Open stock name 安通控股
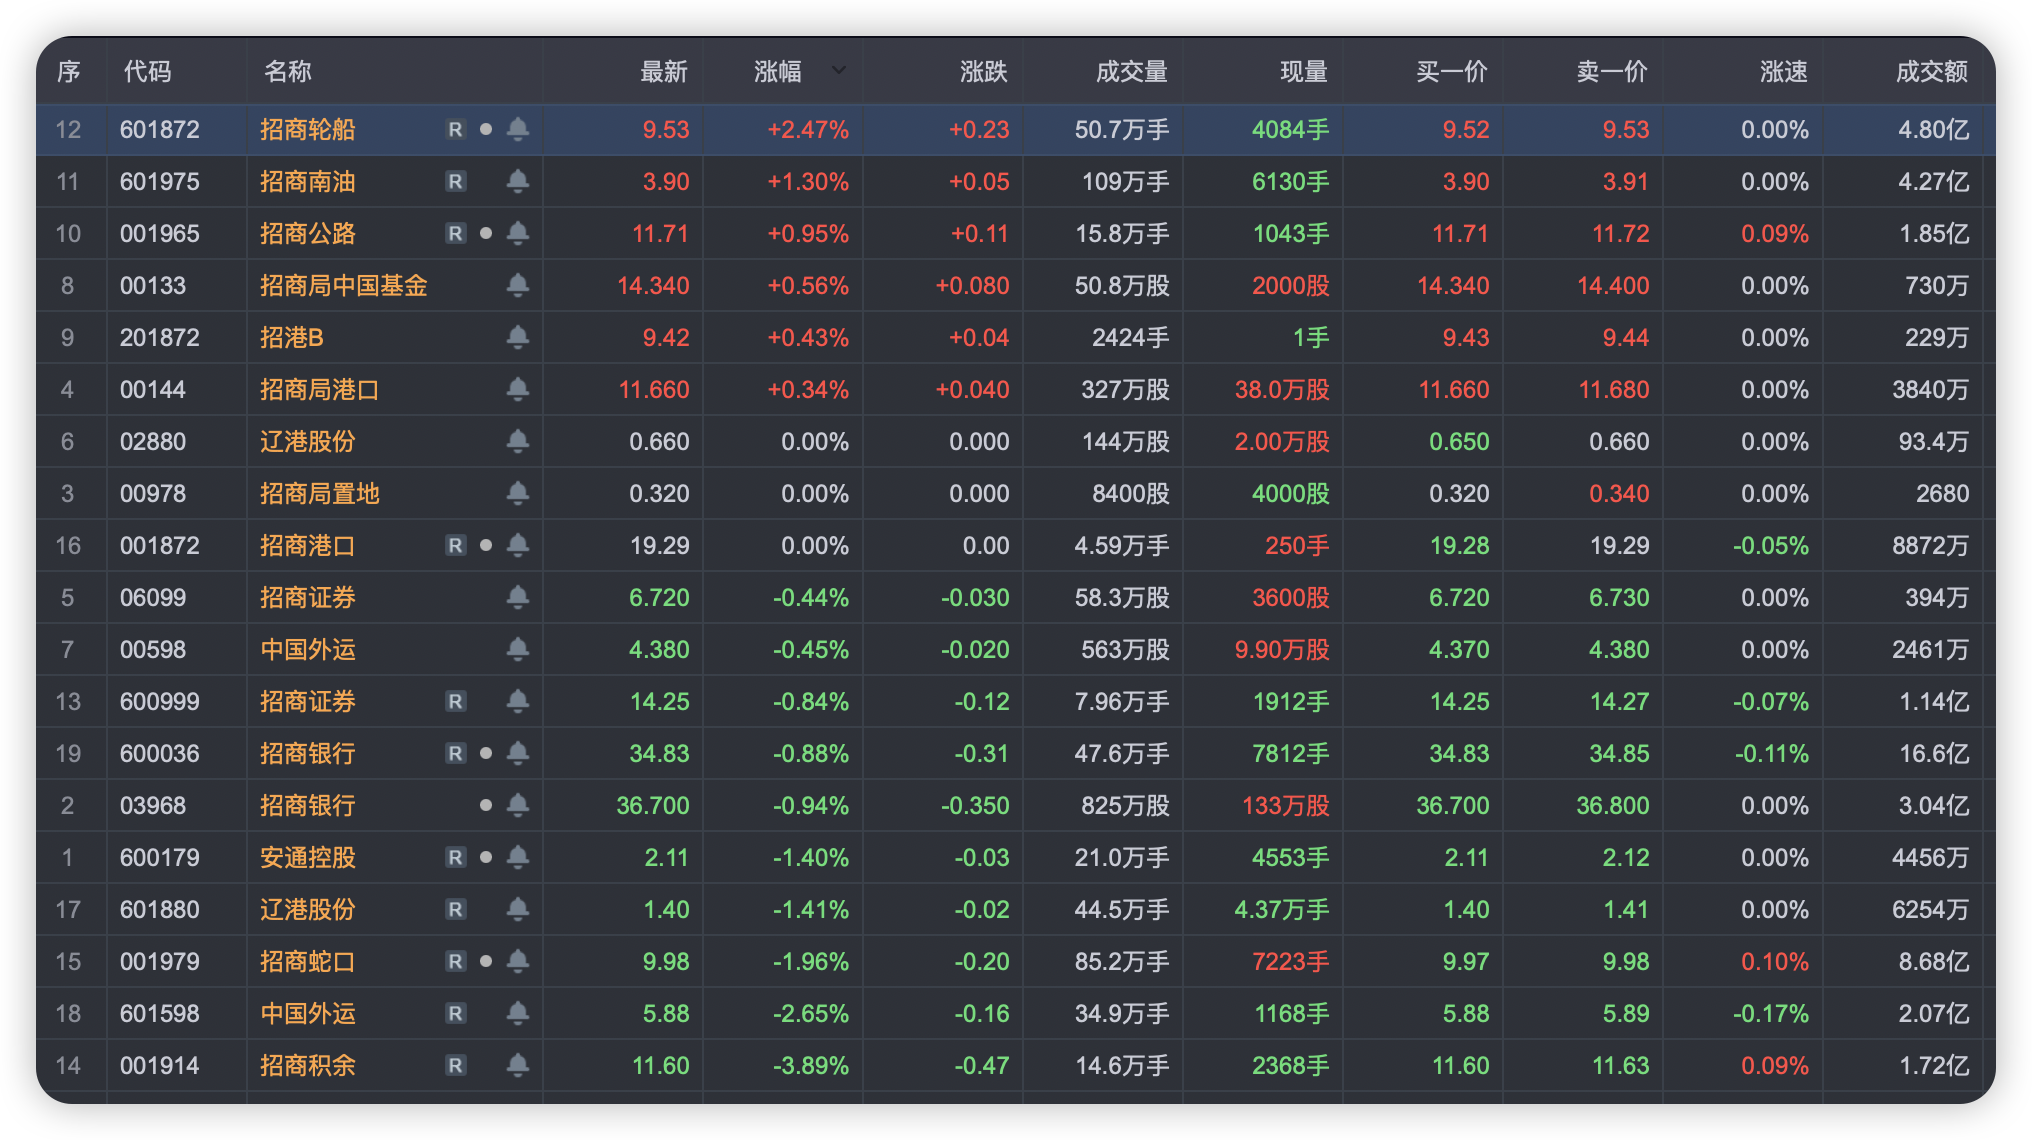The width and height of the screenshot is (2032, 1140). (308, 857)
